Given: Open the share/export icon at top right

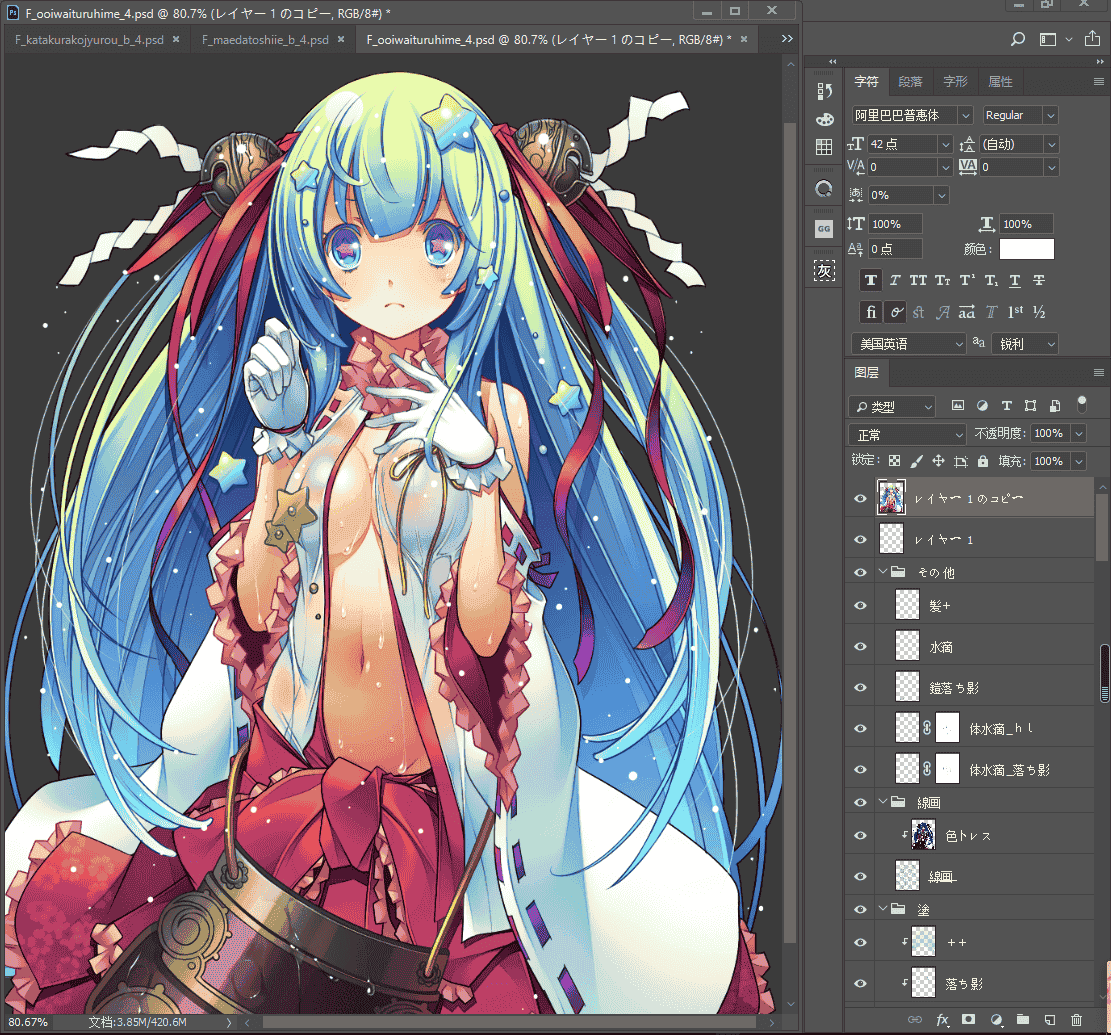Looking at the screenshot, I should 1093,39.
